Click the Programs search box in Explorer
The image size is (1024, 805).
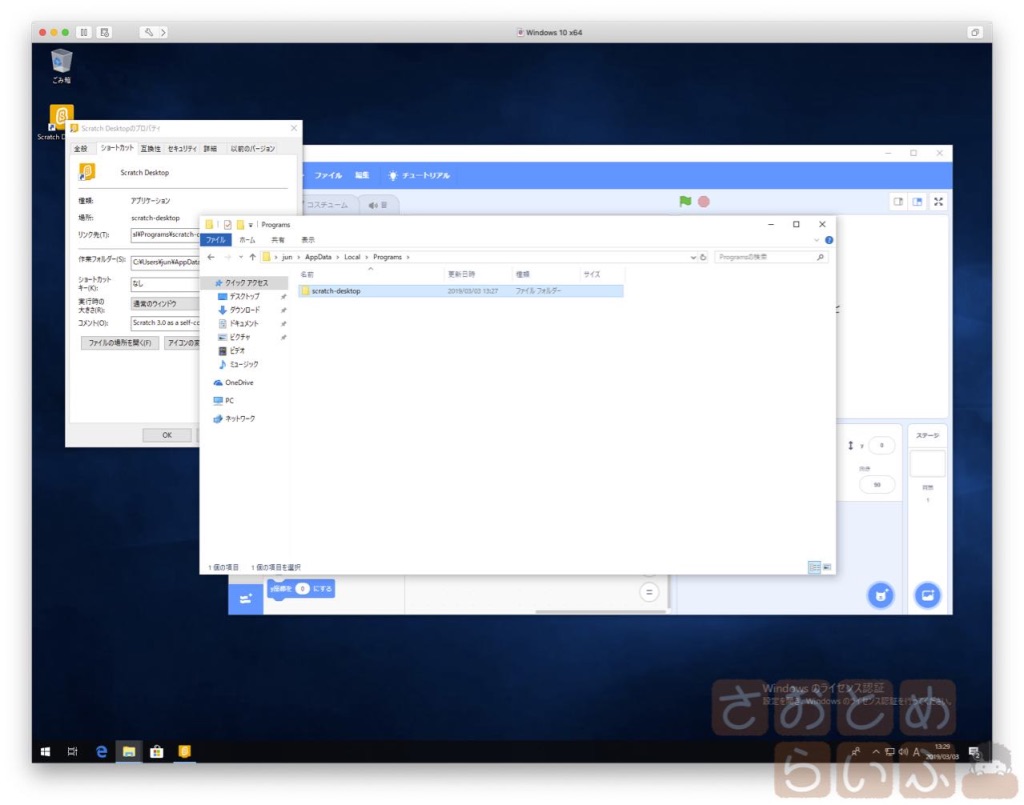[771, 257]
